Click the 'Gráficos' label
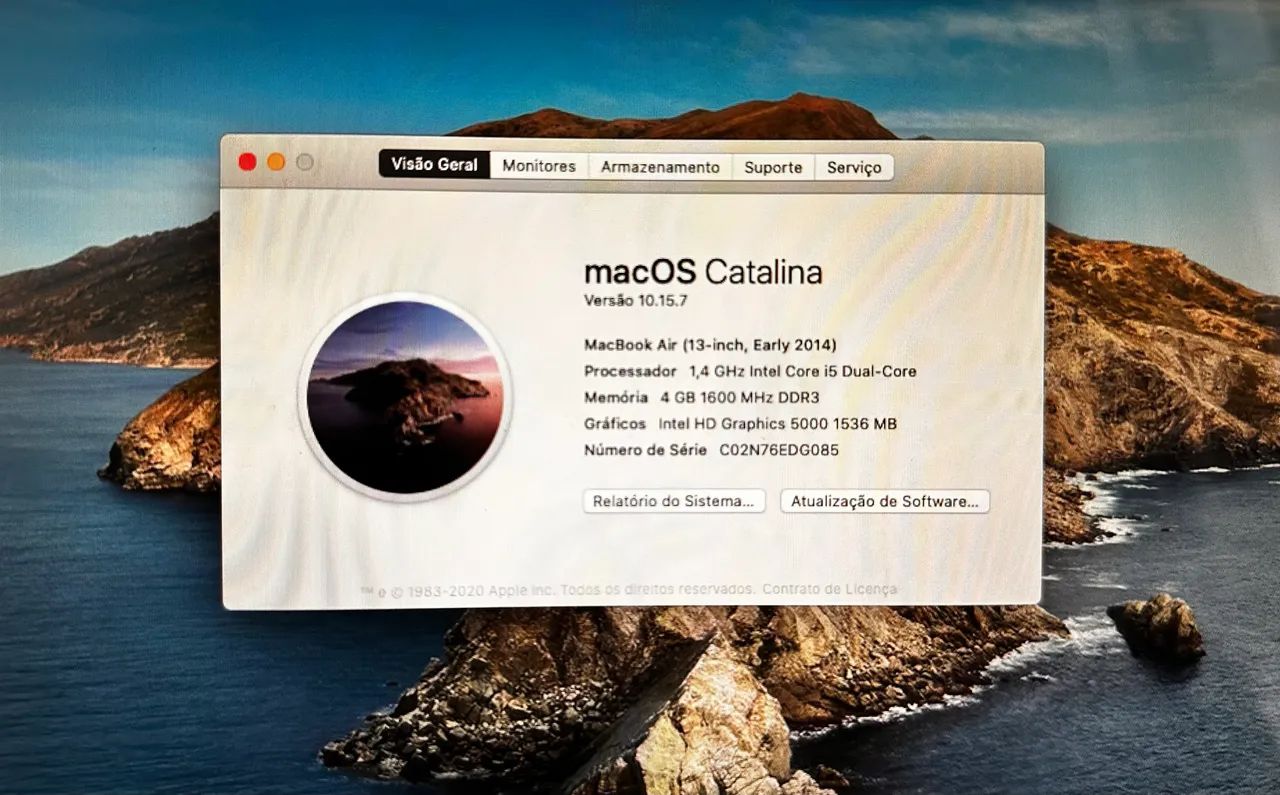Screen dimensions: 1280x795 point(615,424)
